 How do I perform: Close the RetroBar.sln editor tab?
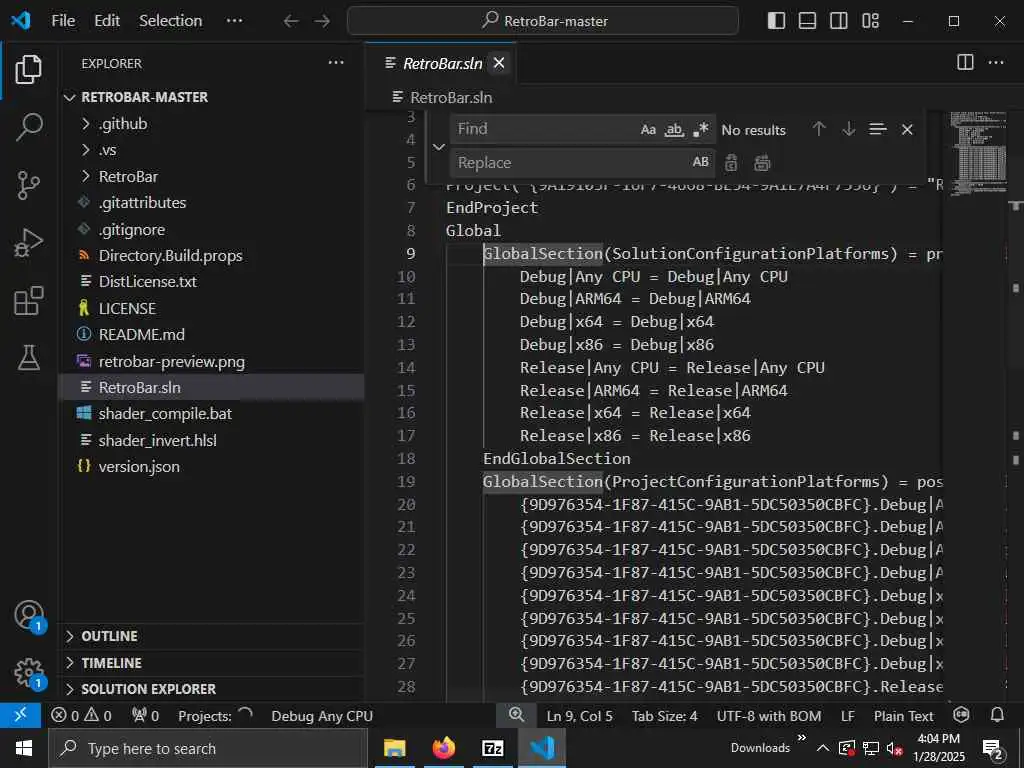pos(499,63)
